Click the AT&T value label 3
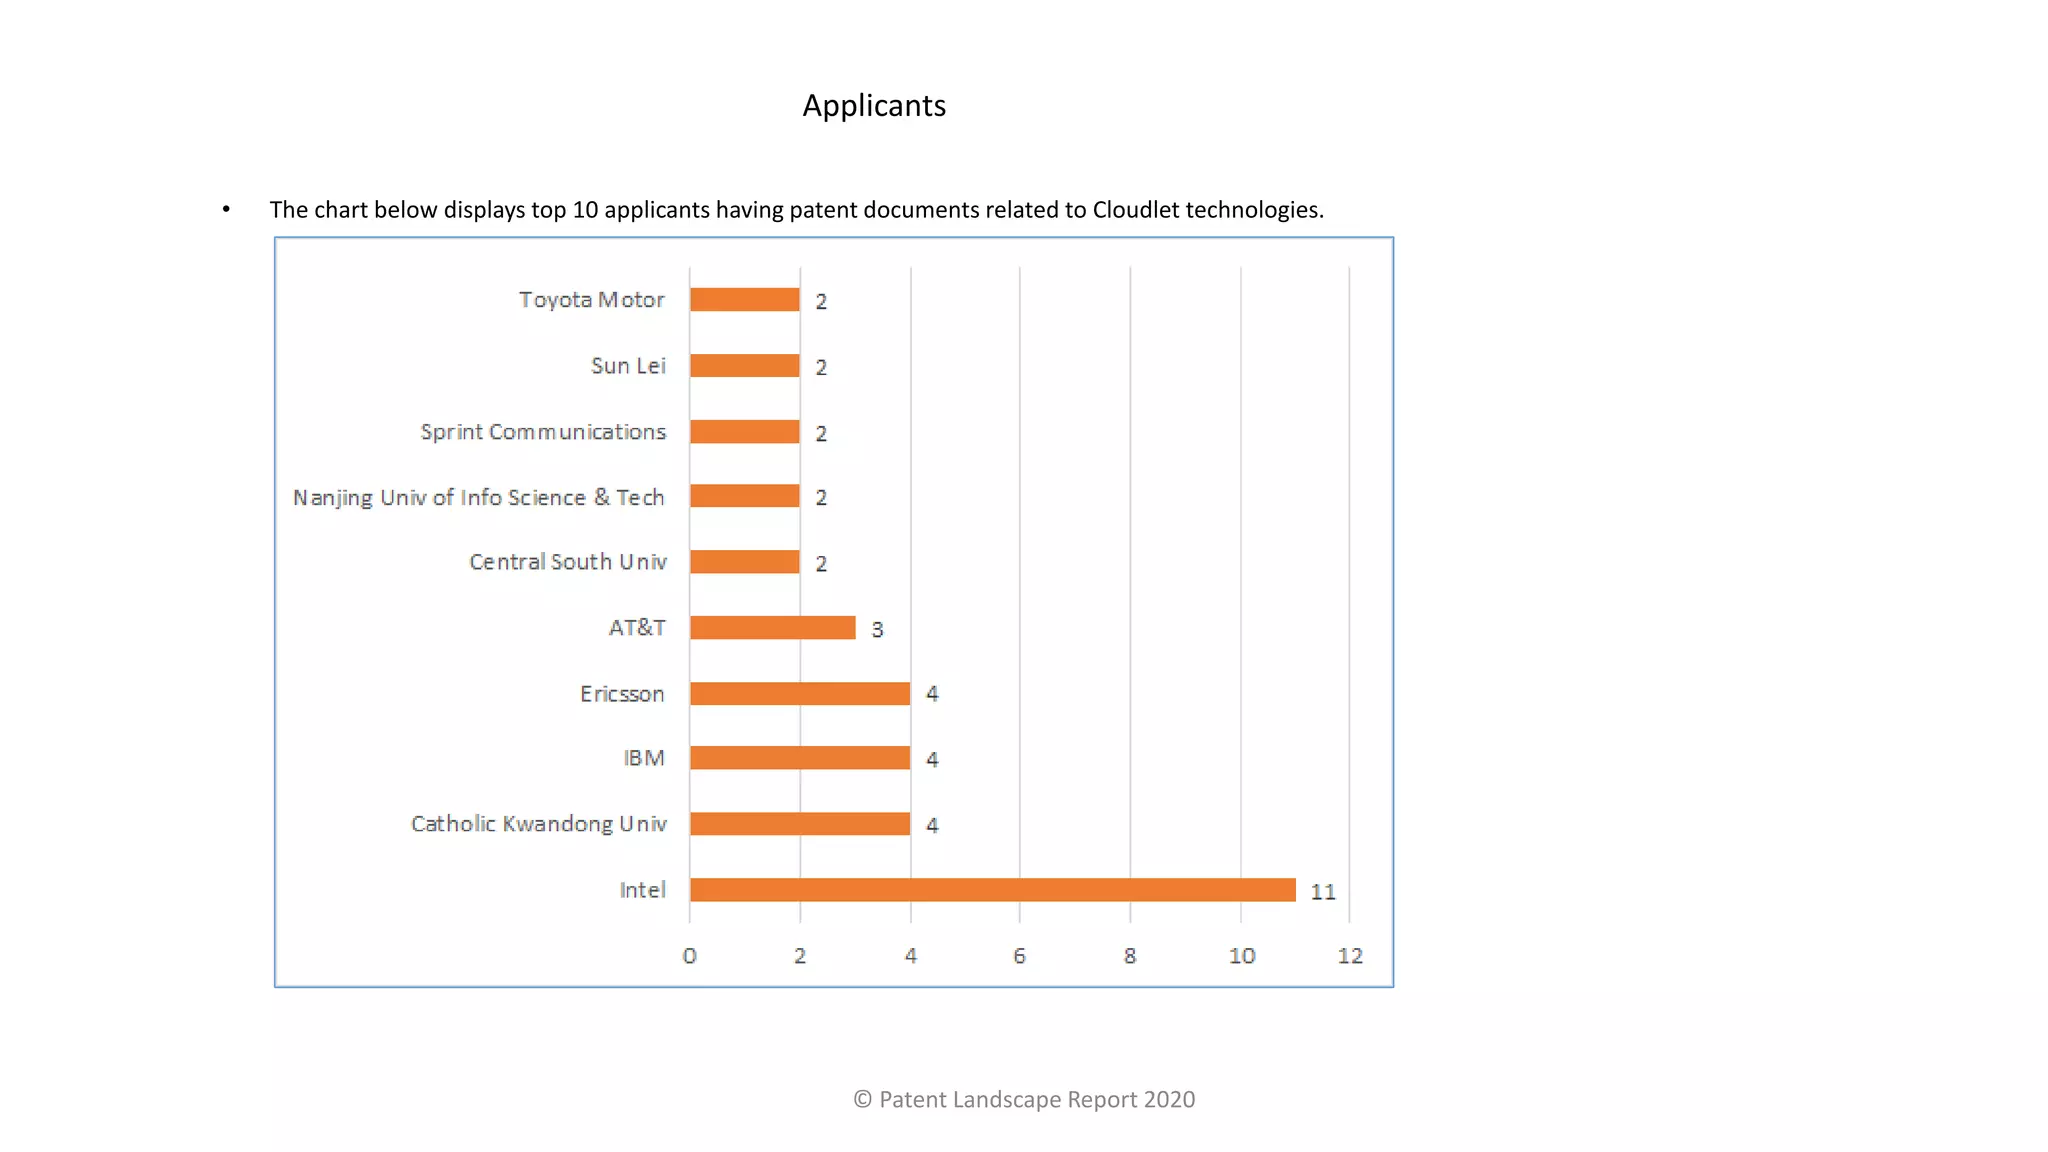2048x1152 pixels. pyautogui.click(x=877, y=630)
